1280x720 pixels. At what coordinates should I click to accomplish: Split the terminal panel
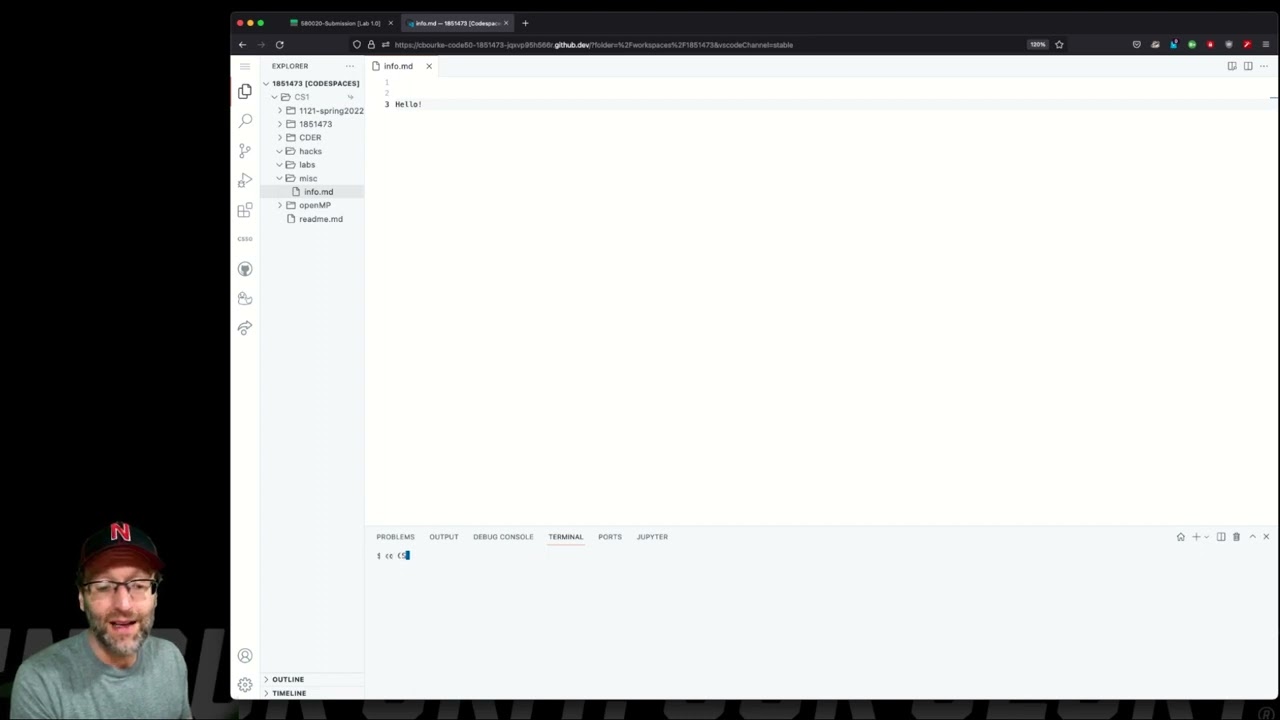coord(1221,537)
